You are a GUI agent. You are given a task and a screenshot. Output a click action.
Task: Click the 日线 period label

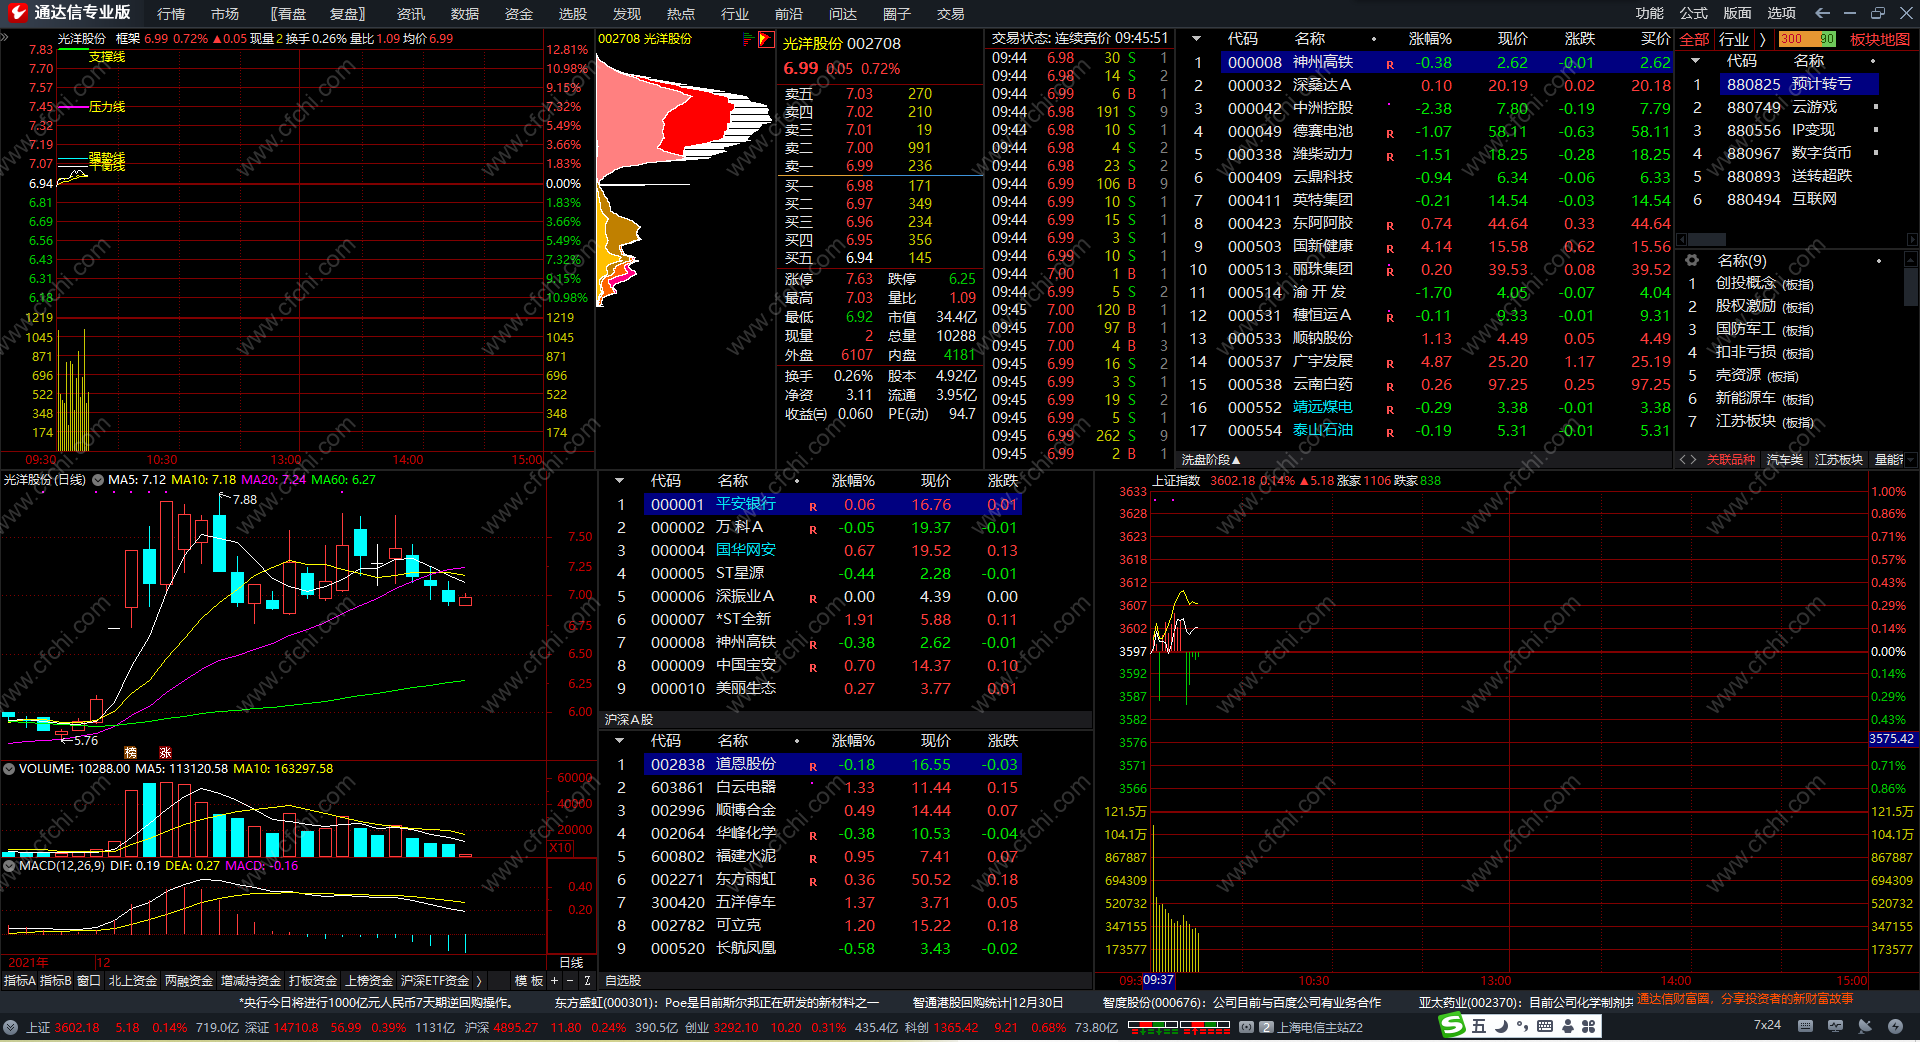pos(572,962)
